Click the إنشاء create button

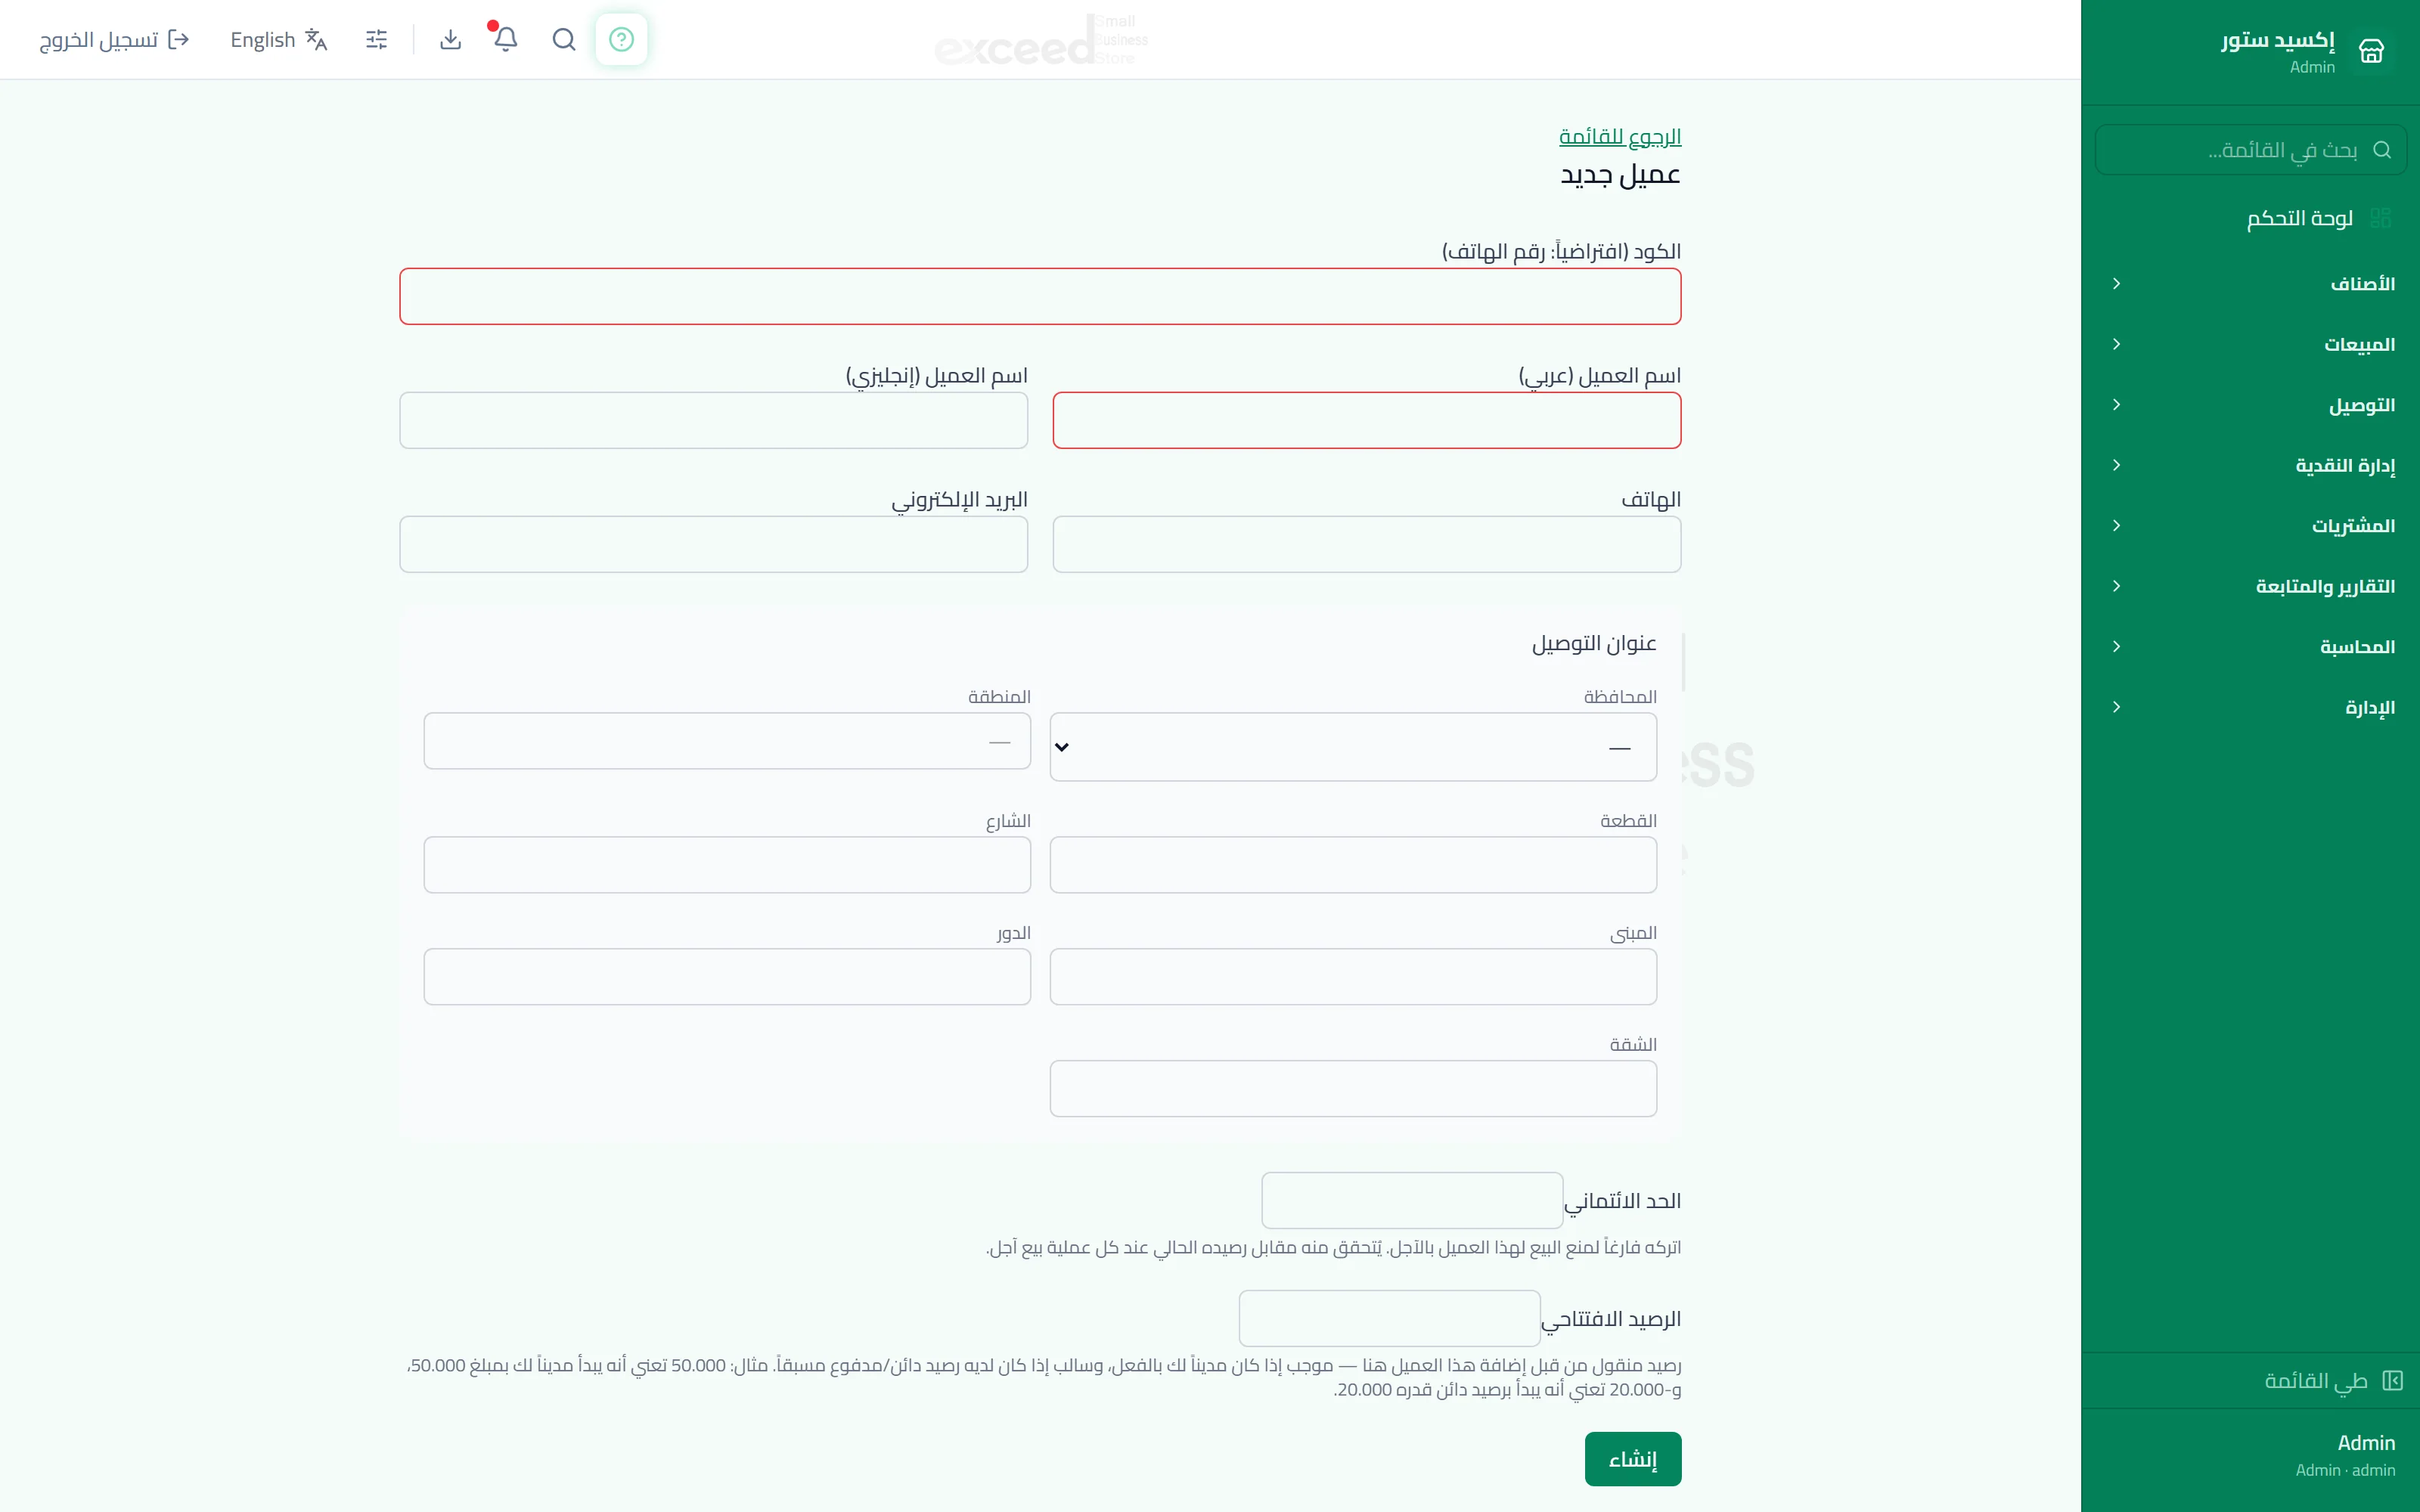point(1633,1459)
